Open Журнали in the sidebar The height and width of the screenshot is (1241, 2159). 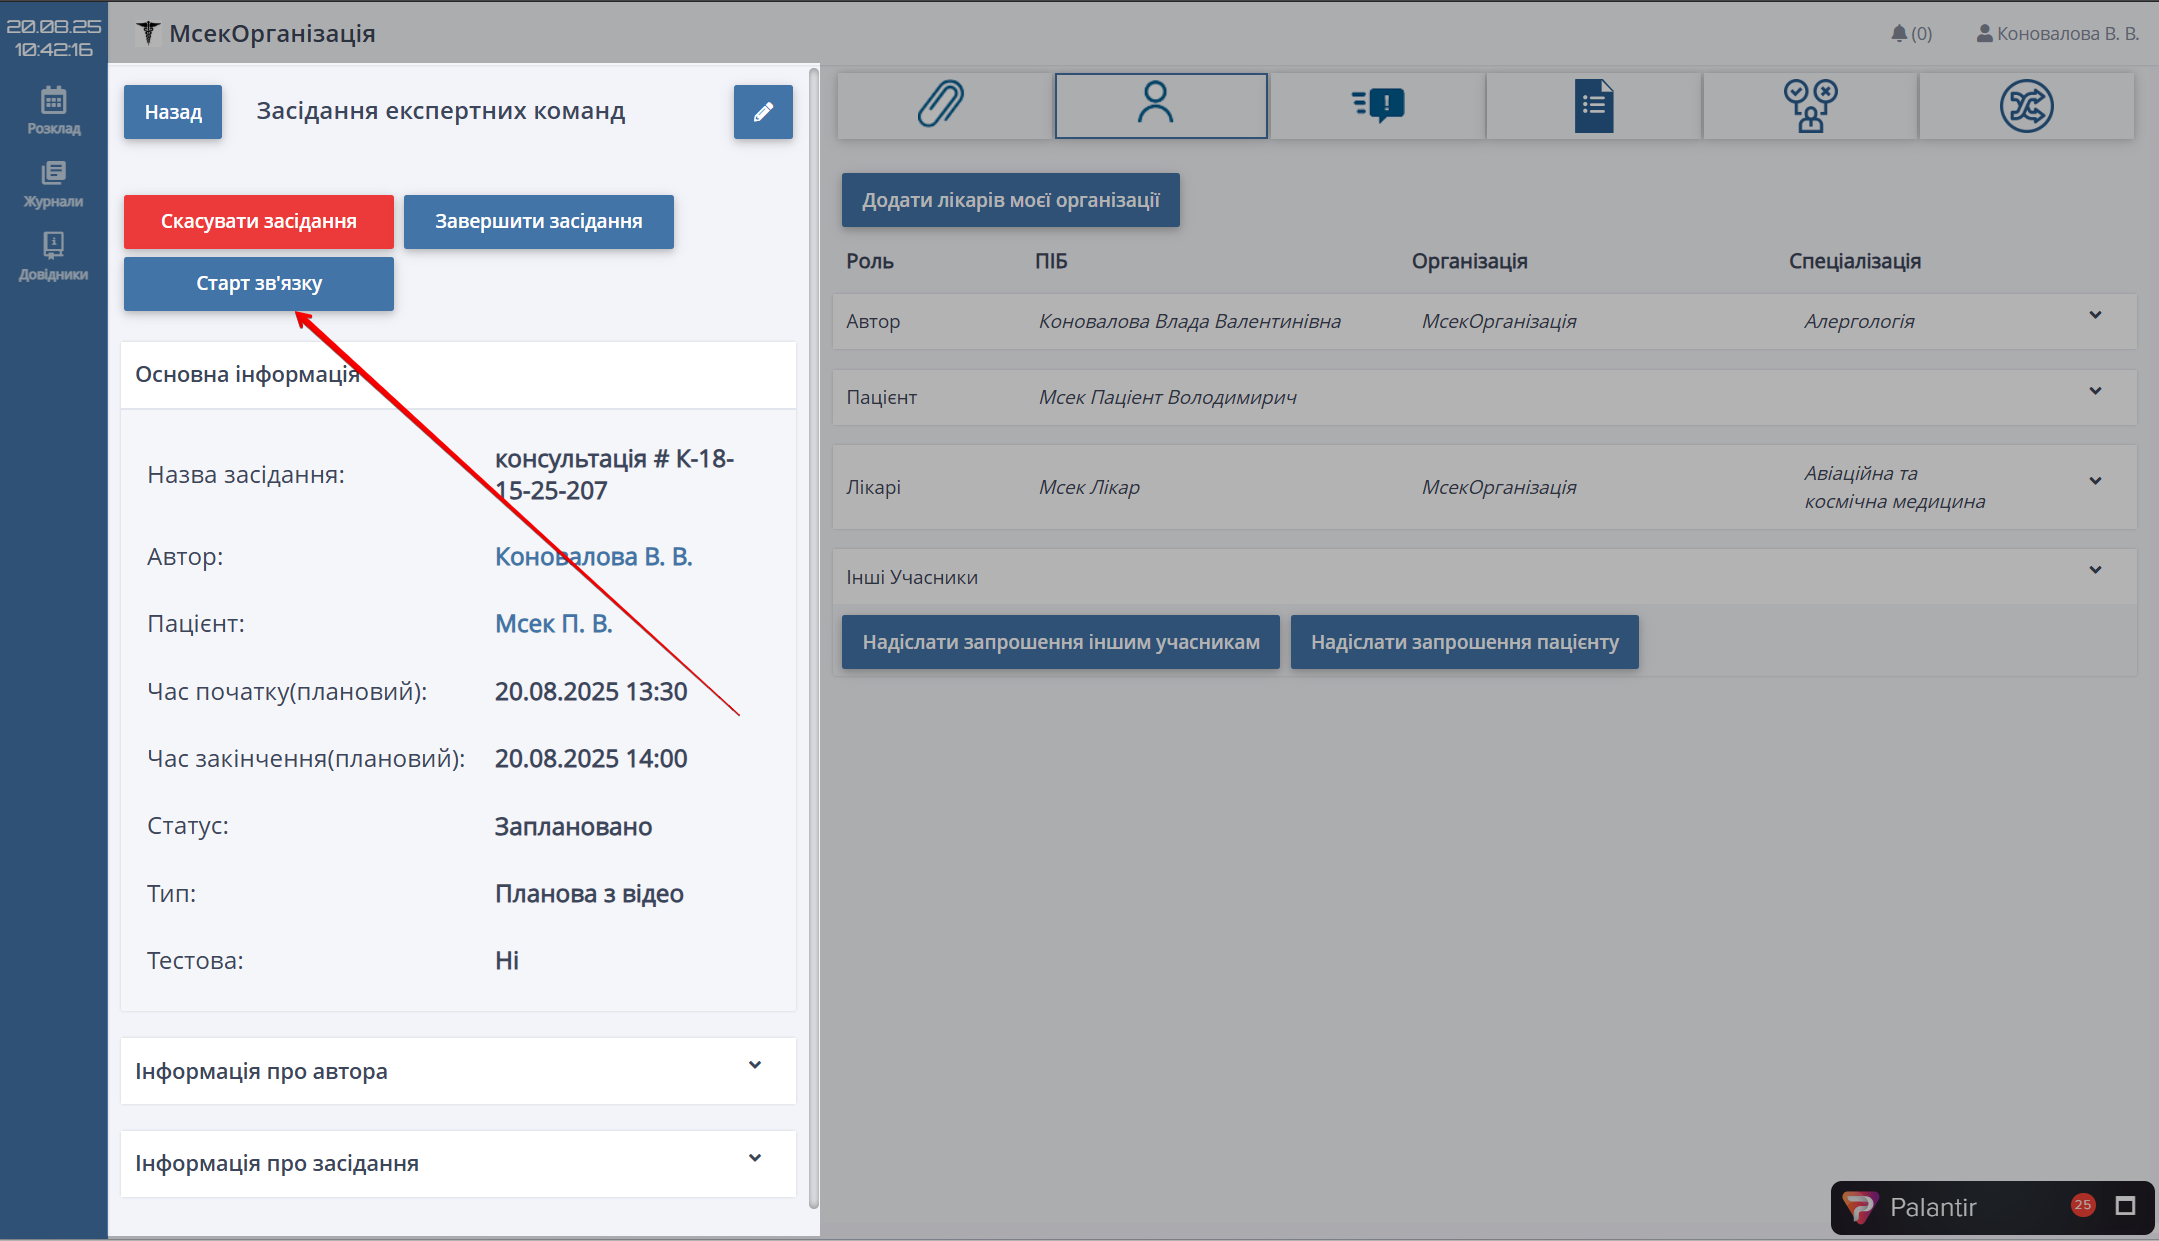54,183
